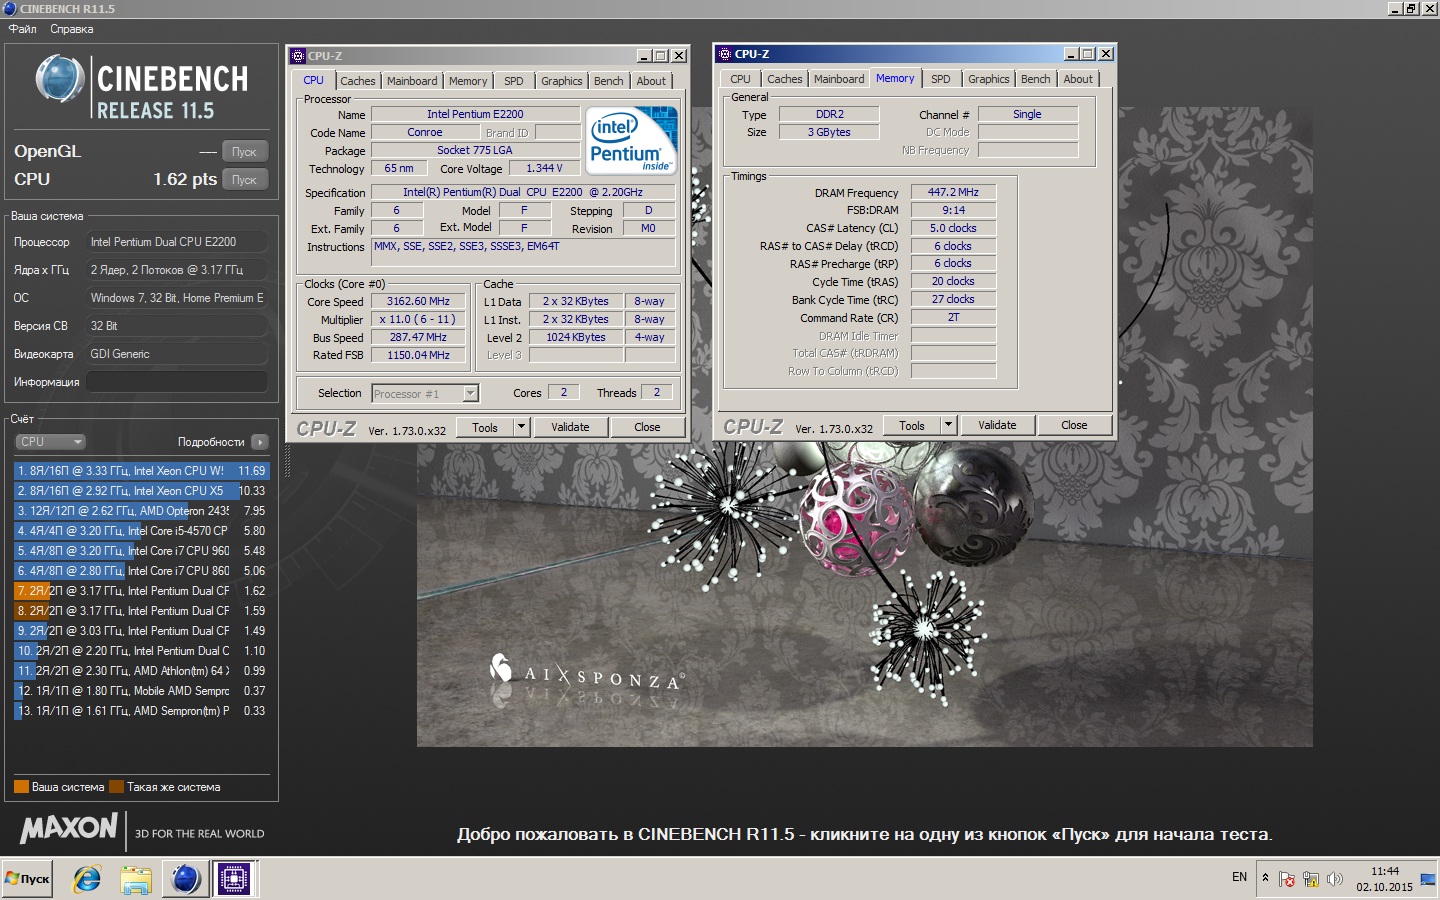Image resolution: width=1440 pixels, height=900 pixels.
Task: Open About tab in right CPU-Z
Action: pyautogui.click(x=1078, y=79)
